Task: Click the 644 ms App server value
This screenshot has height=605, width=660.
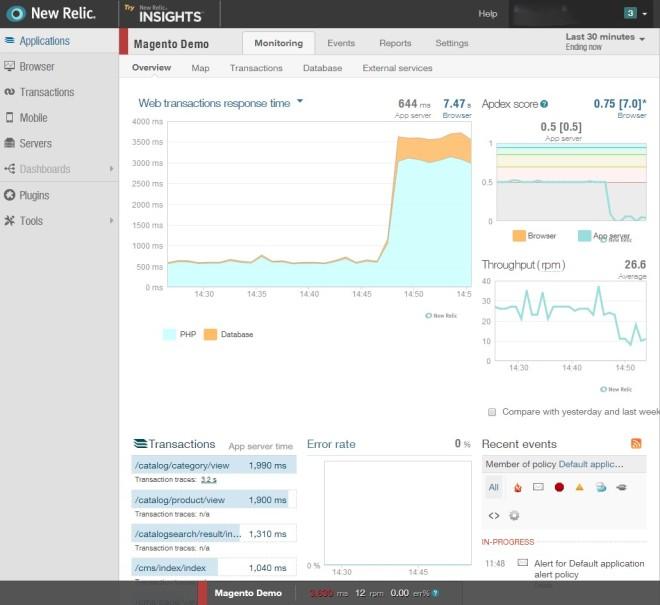Action: point(414,104)
